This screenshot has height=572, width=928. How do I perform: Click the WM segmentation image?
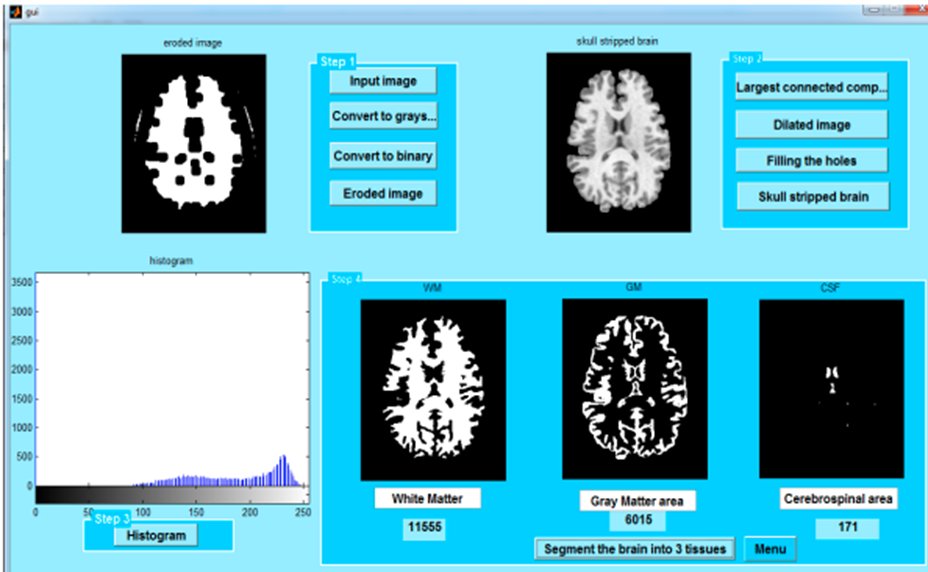tap(432, 390)
